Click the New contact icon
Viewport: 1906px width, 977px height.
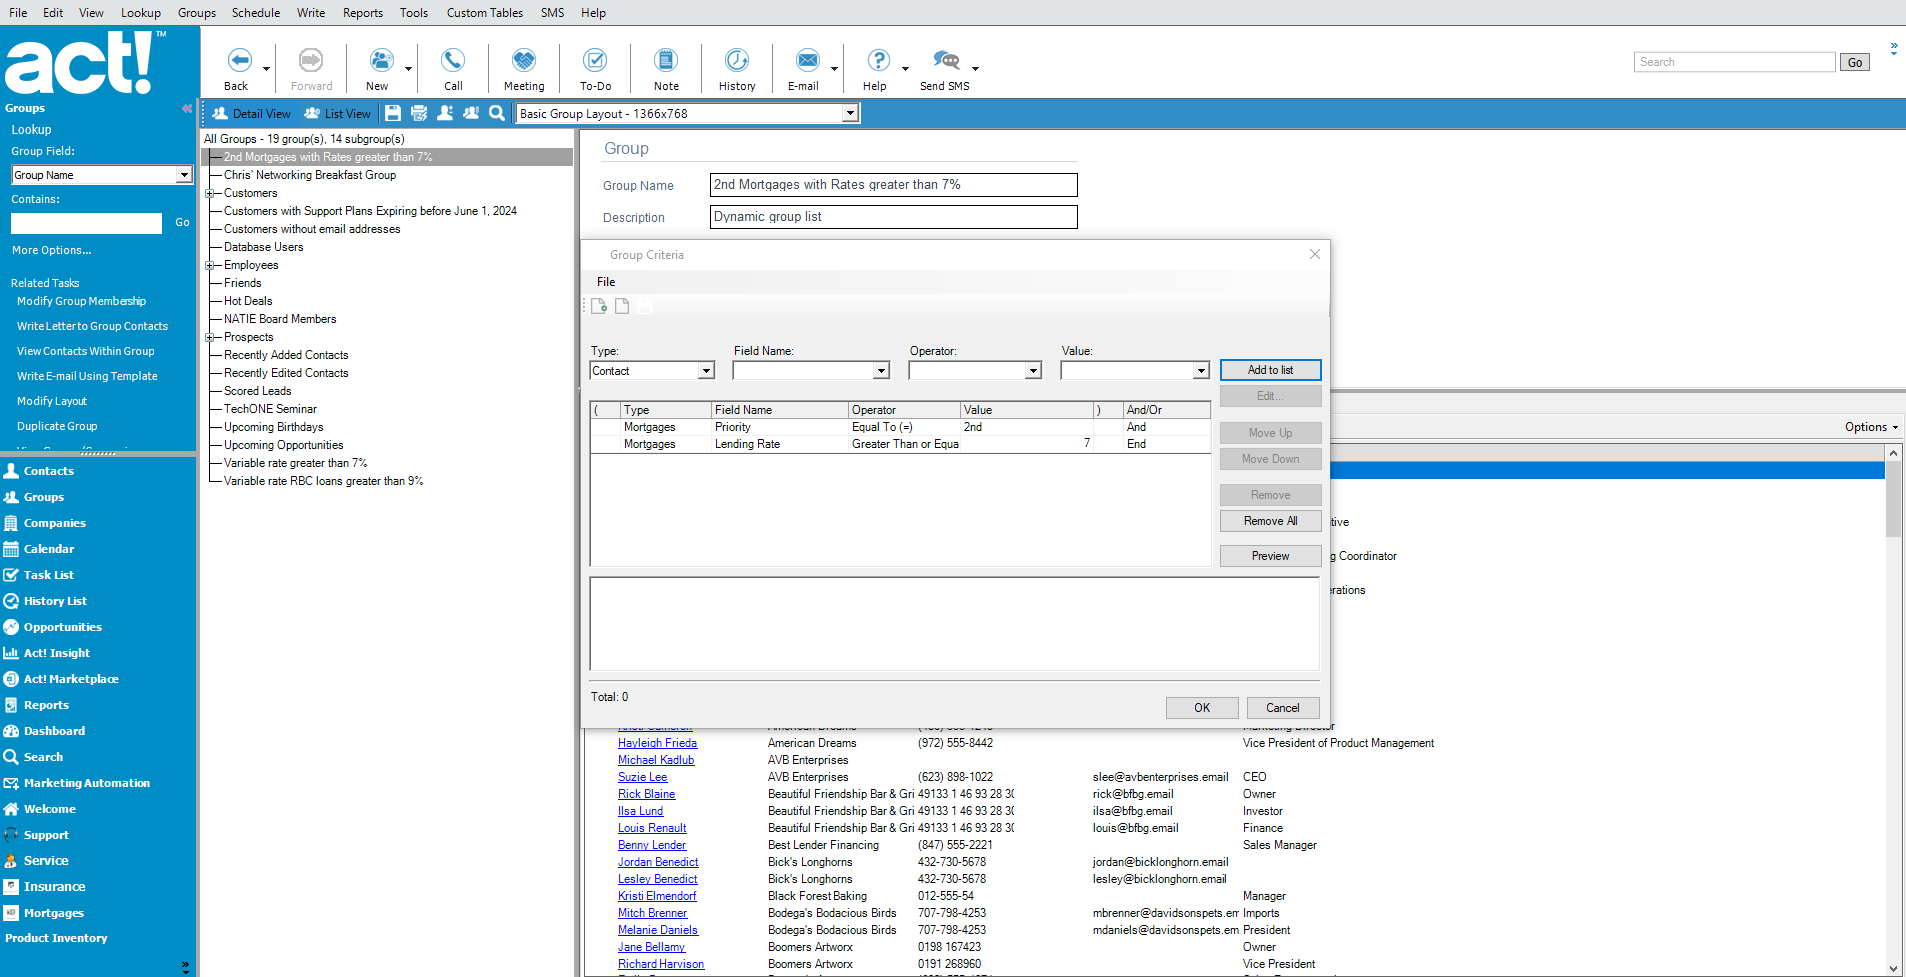pos(381,61)
